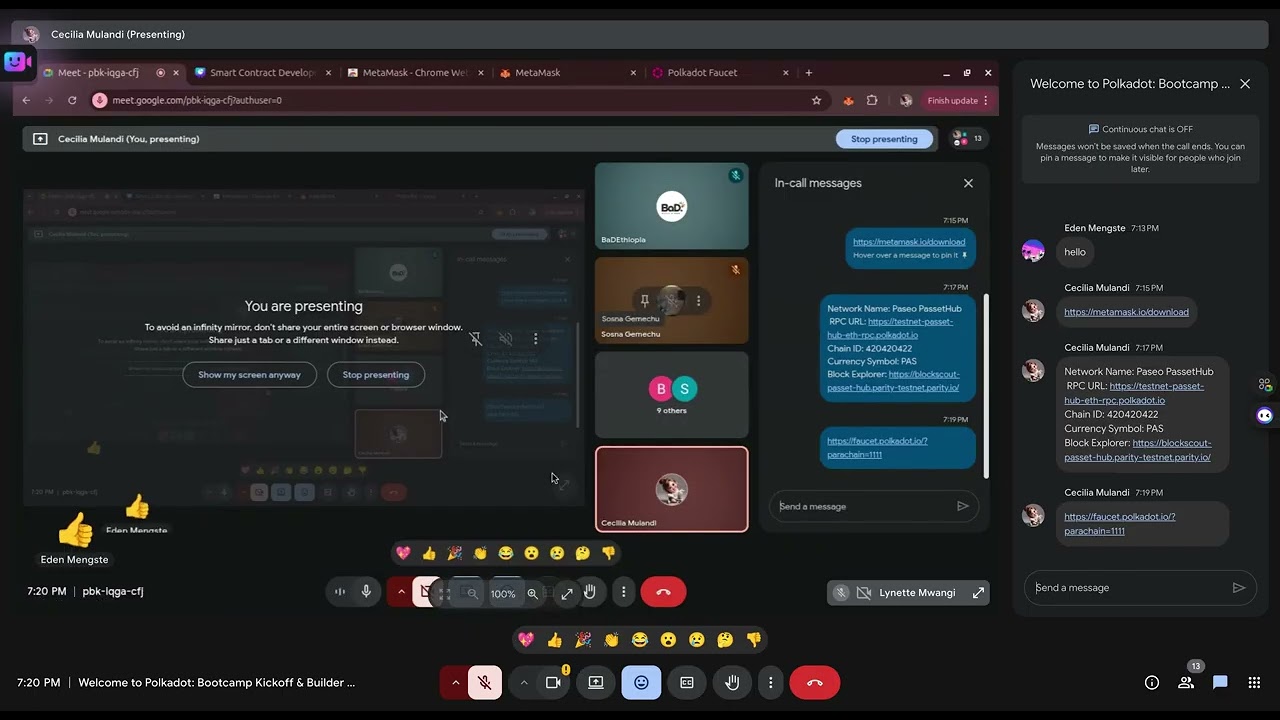Viewport: 1280px width, 720px height.
Task: Send the party popper reaction in bottom row
Action: 583,640
